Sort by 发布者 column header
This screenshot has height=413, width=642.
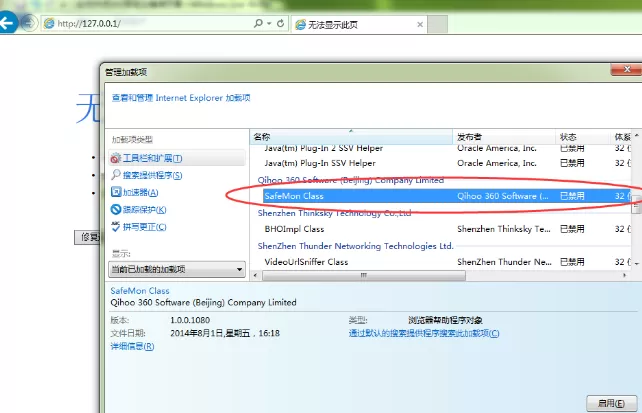504,137
